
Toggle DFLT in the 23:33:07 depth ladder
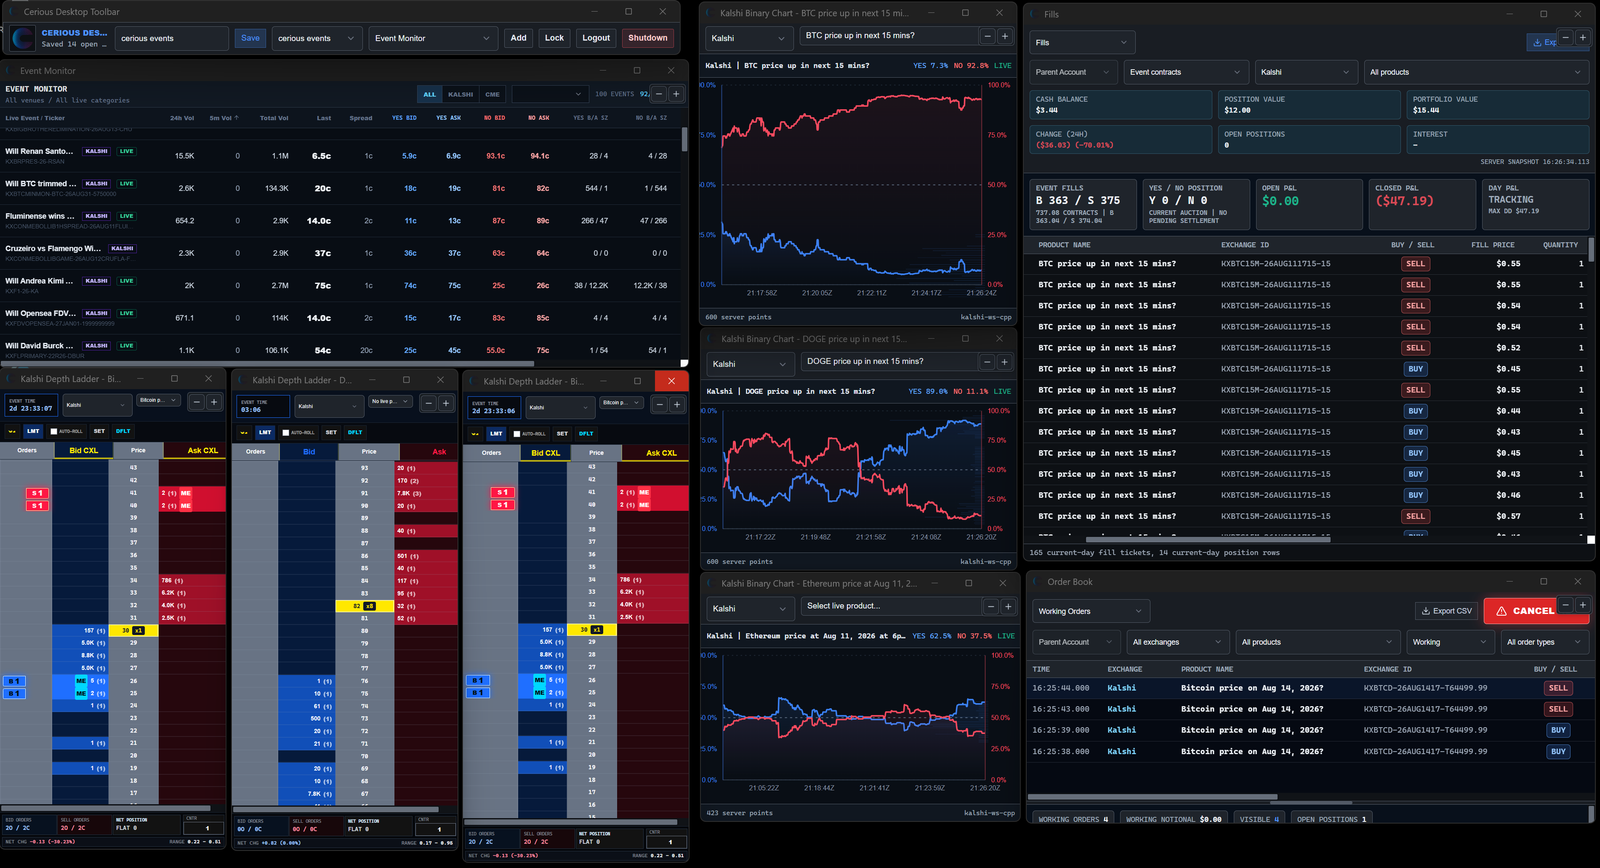(x=123, y=431)
